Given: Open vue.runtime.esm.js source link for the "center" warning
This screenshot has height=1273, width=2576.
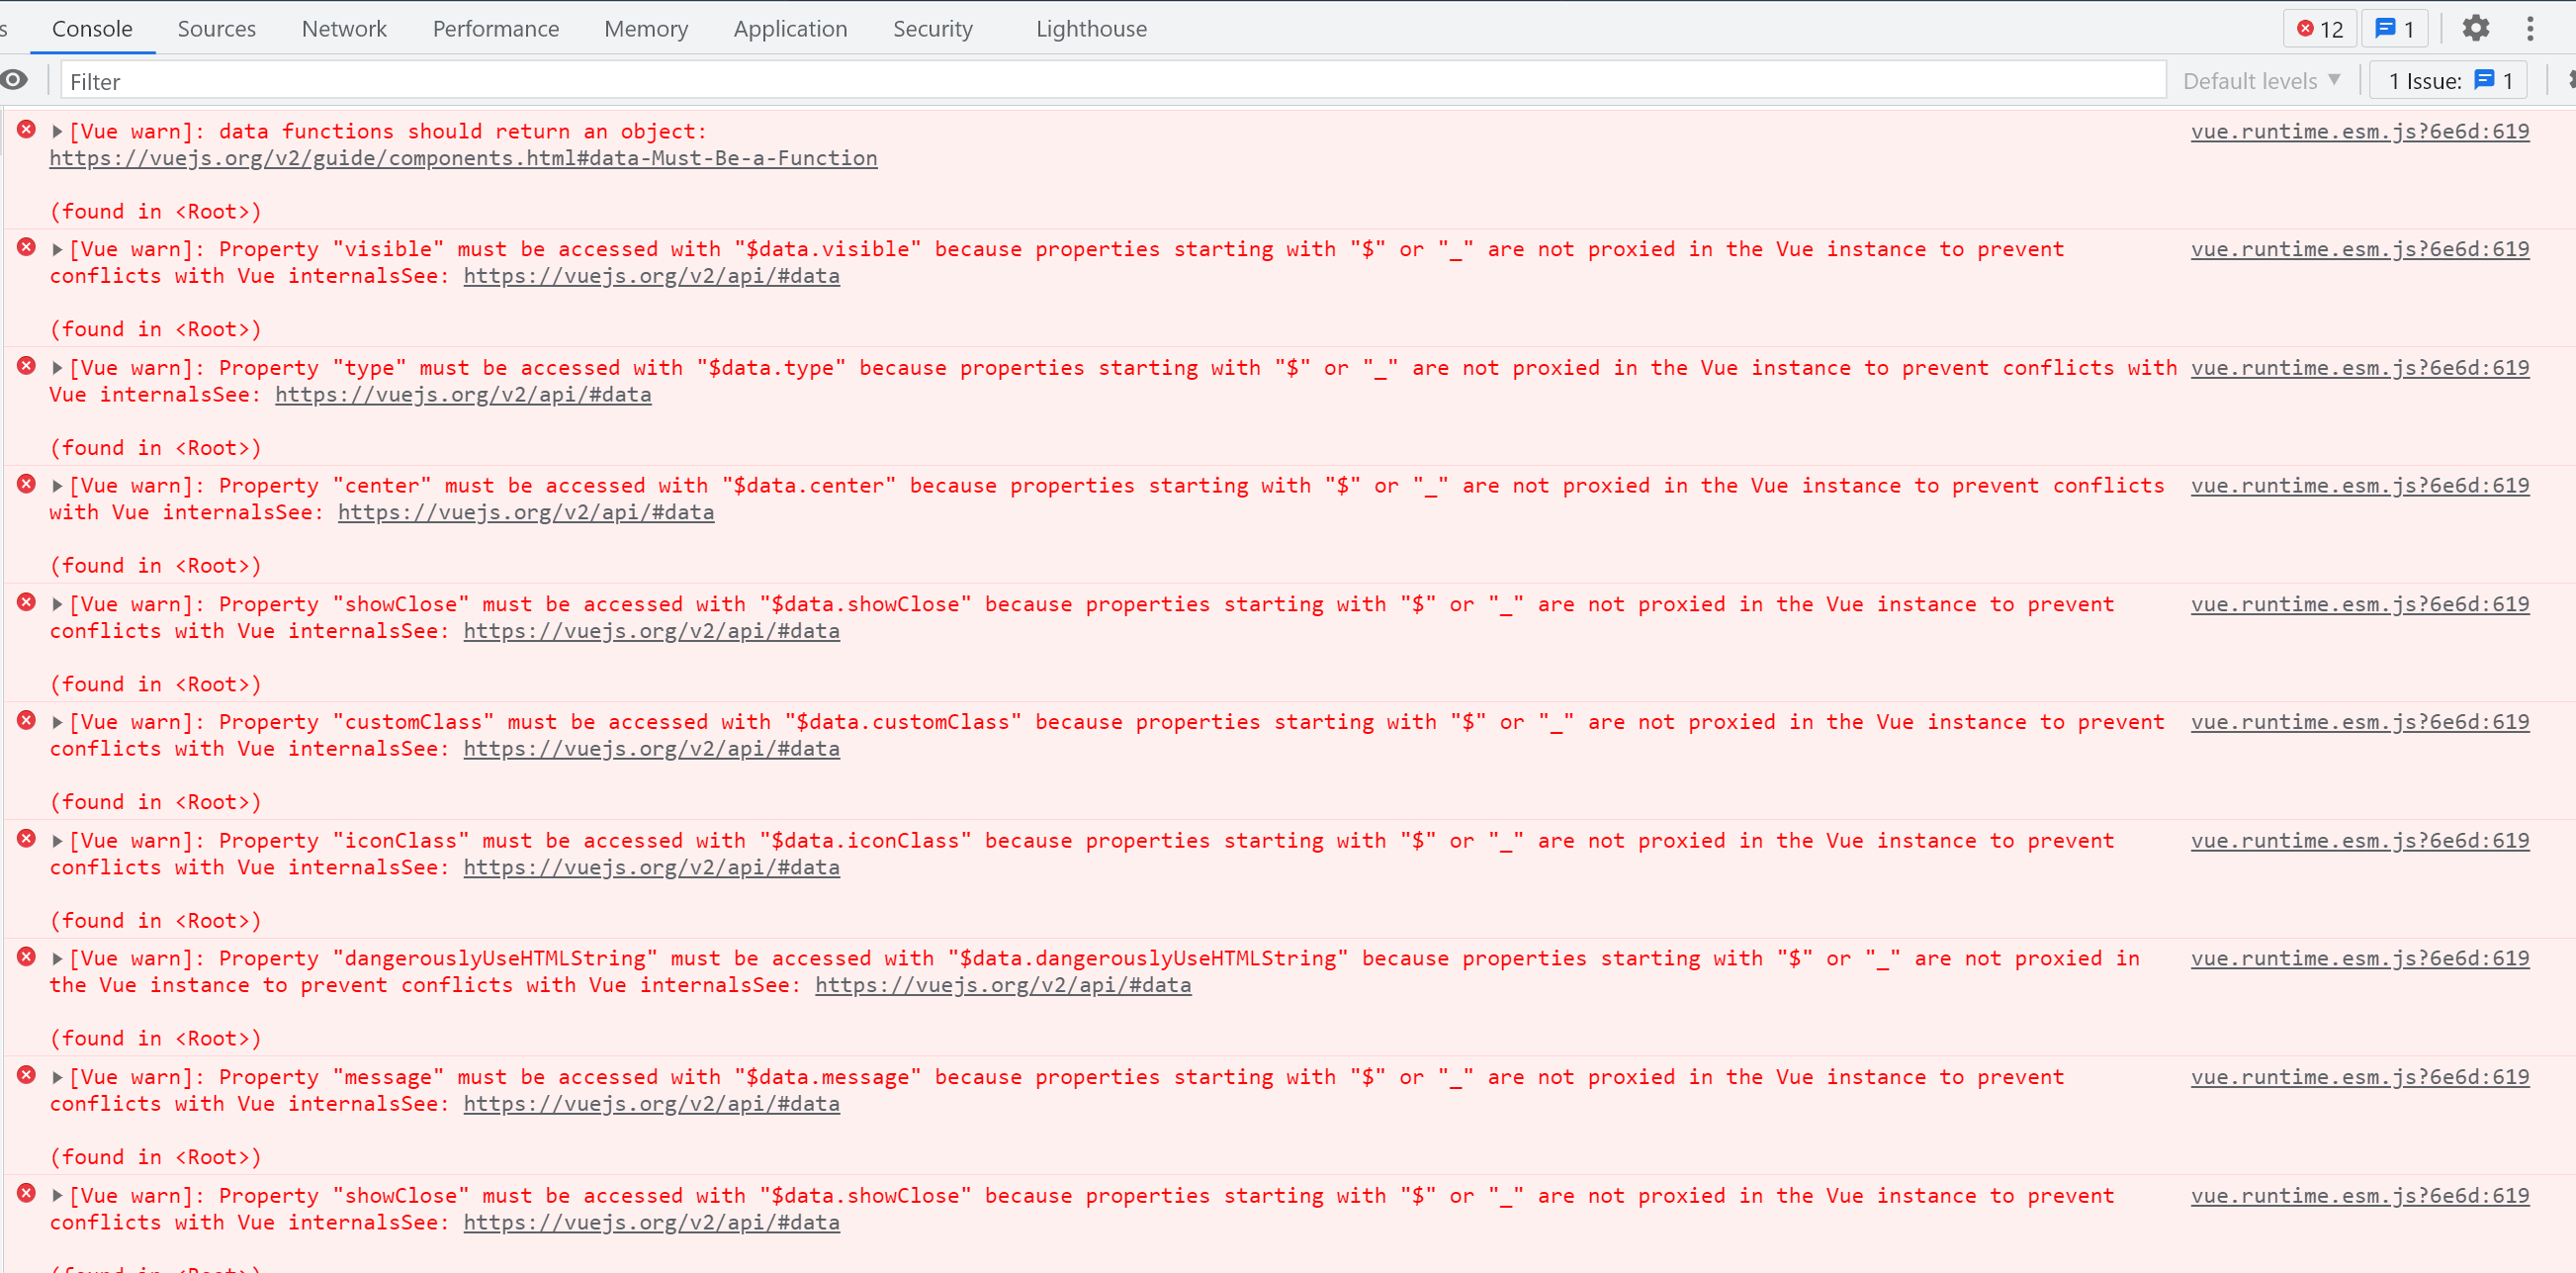Looking at the screenshot, I should (2359, 485).
